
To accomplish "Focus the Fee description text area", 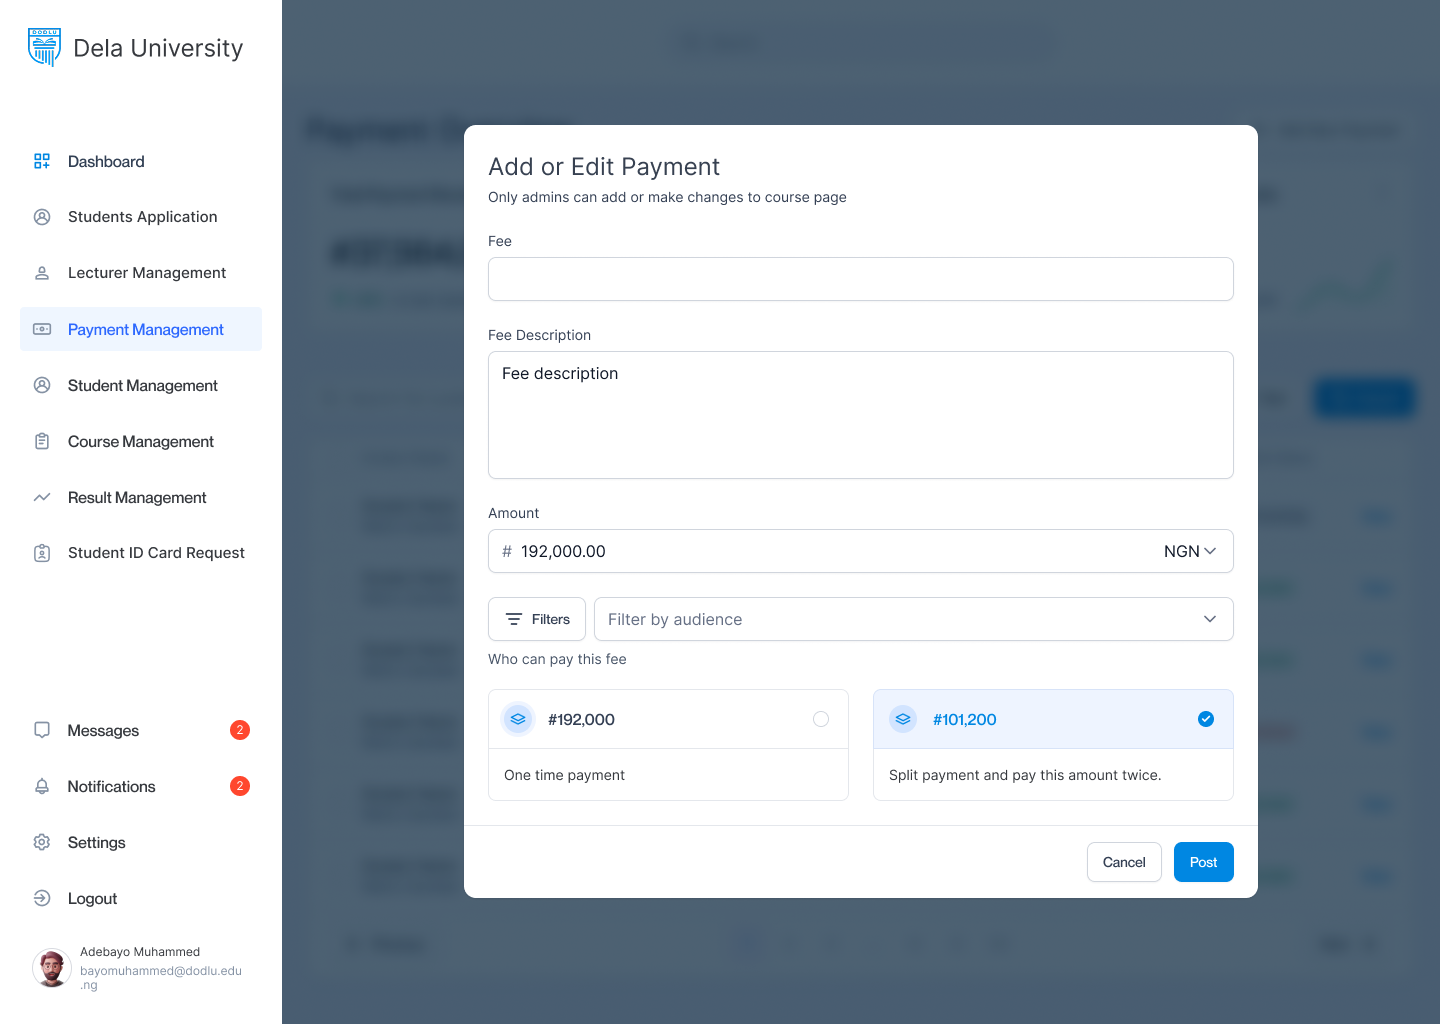I will pos(860,415).
